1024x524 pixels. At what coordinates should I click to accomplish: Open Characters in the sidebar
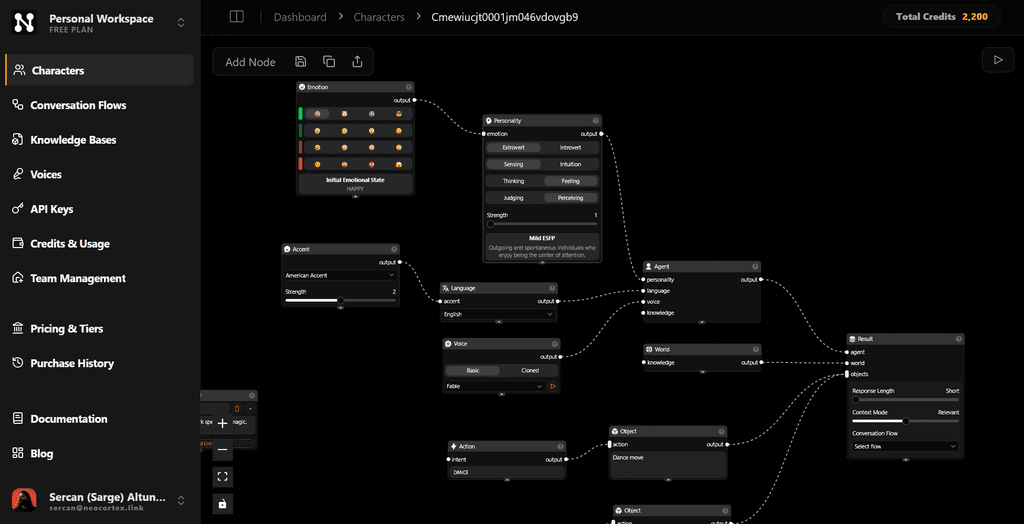pyautogui.click(x=99, y=70)
